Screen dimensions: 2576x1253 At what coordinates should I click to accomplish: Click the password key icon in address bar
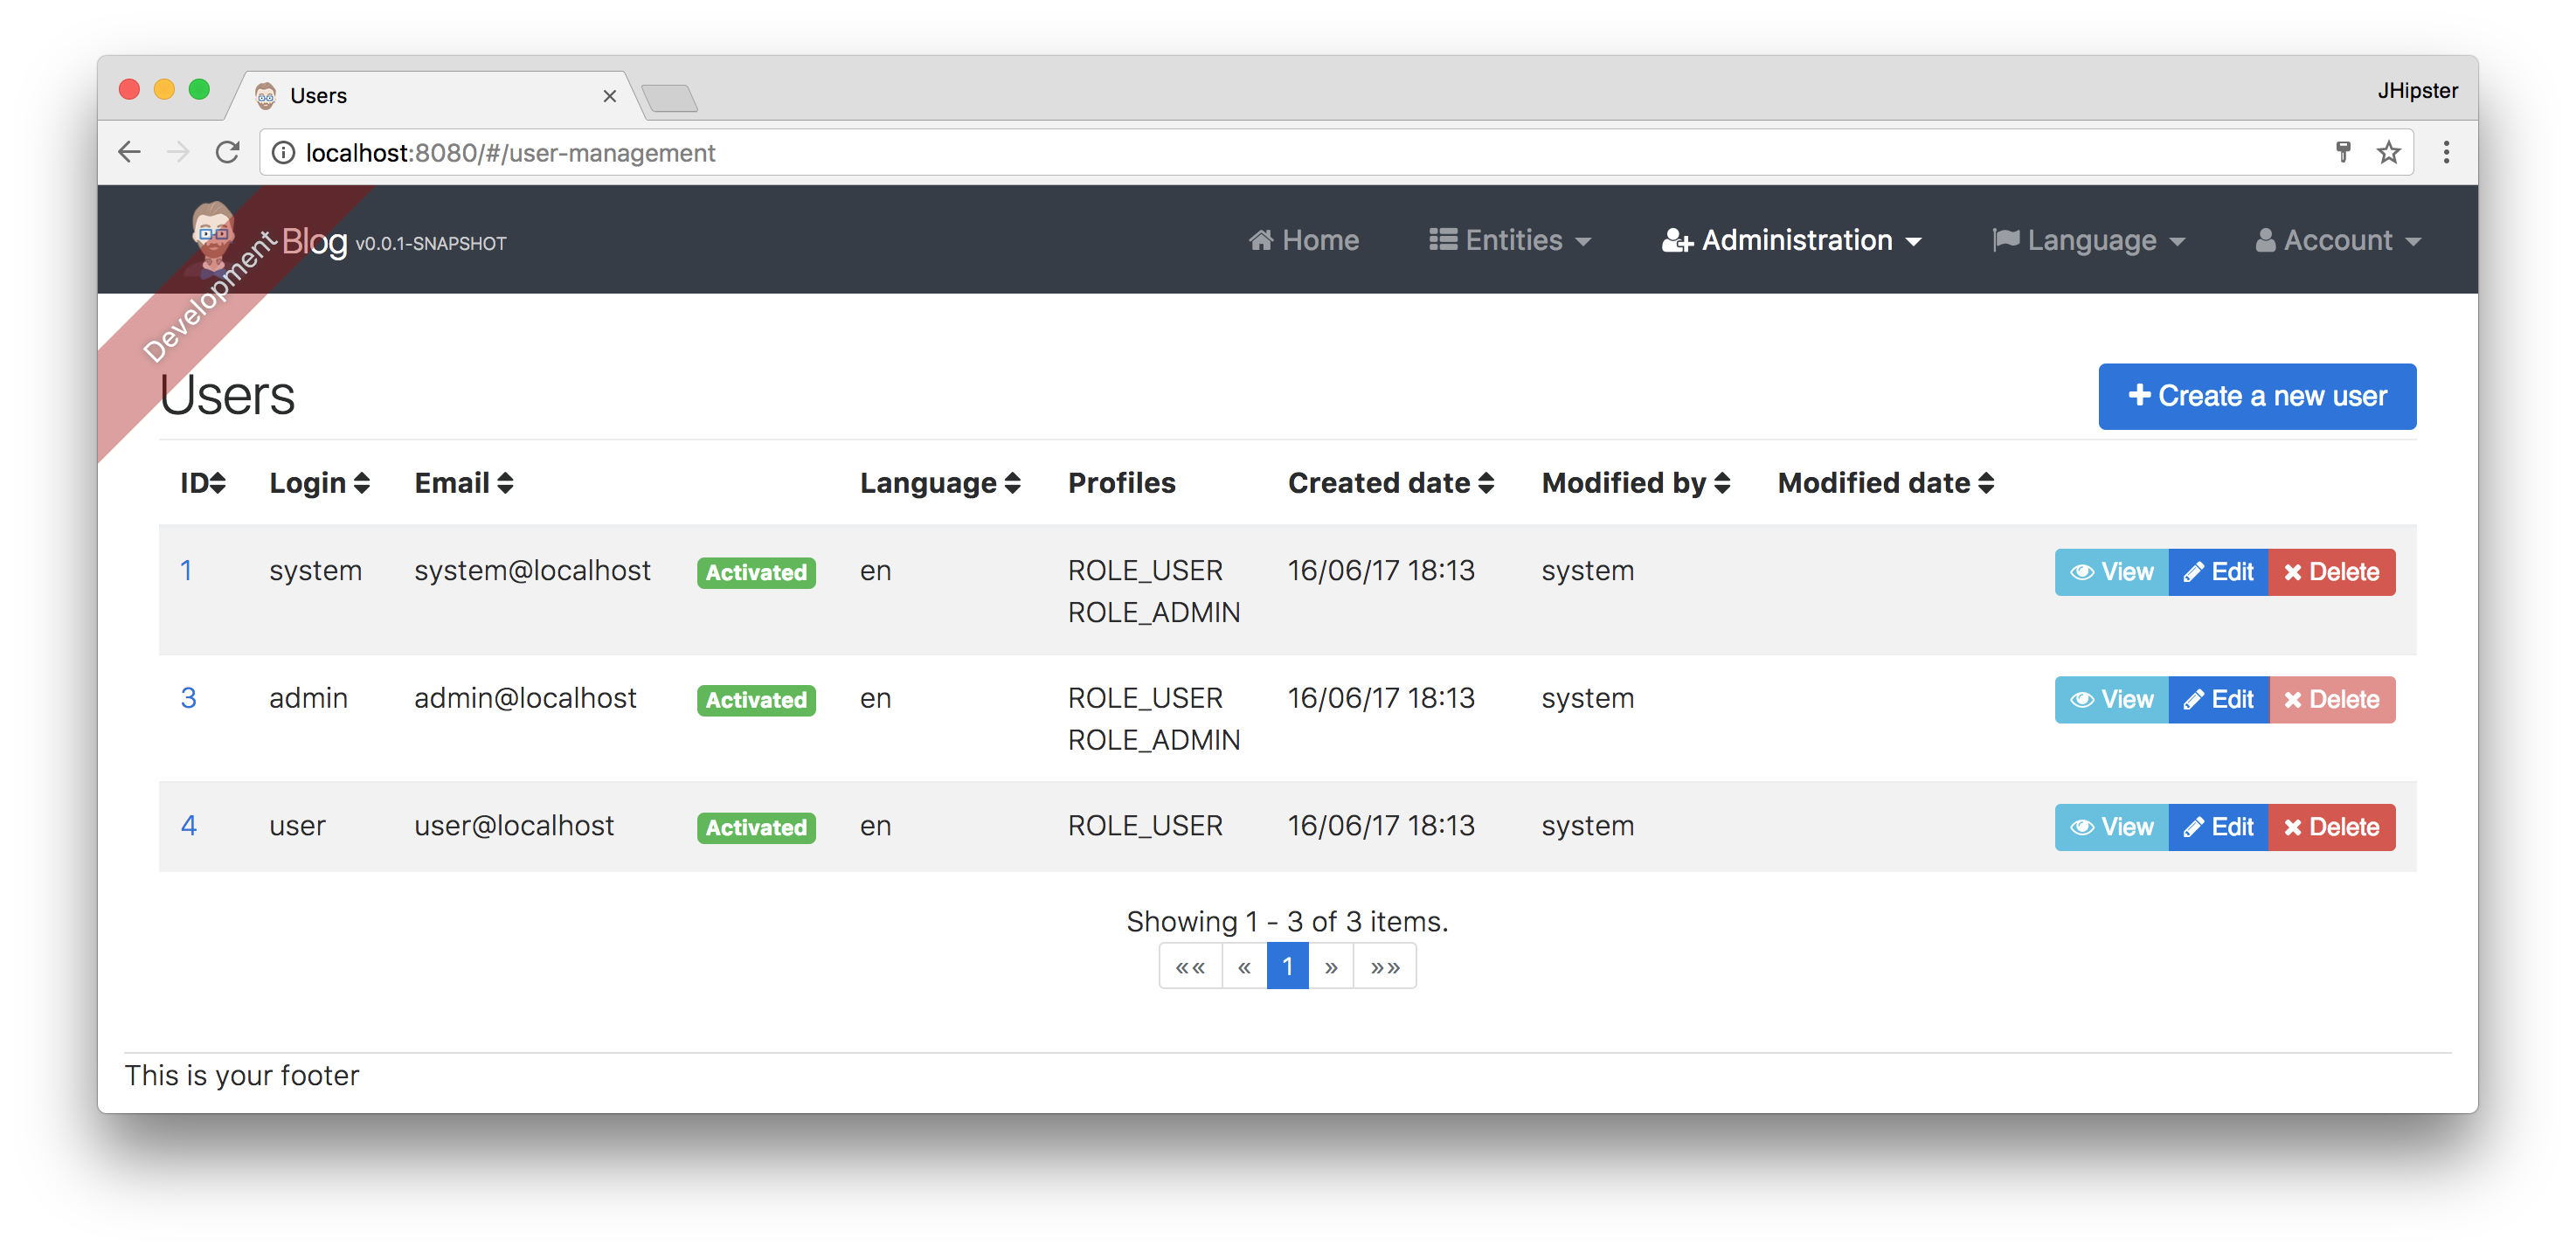click(2342, 152)
